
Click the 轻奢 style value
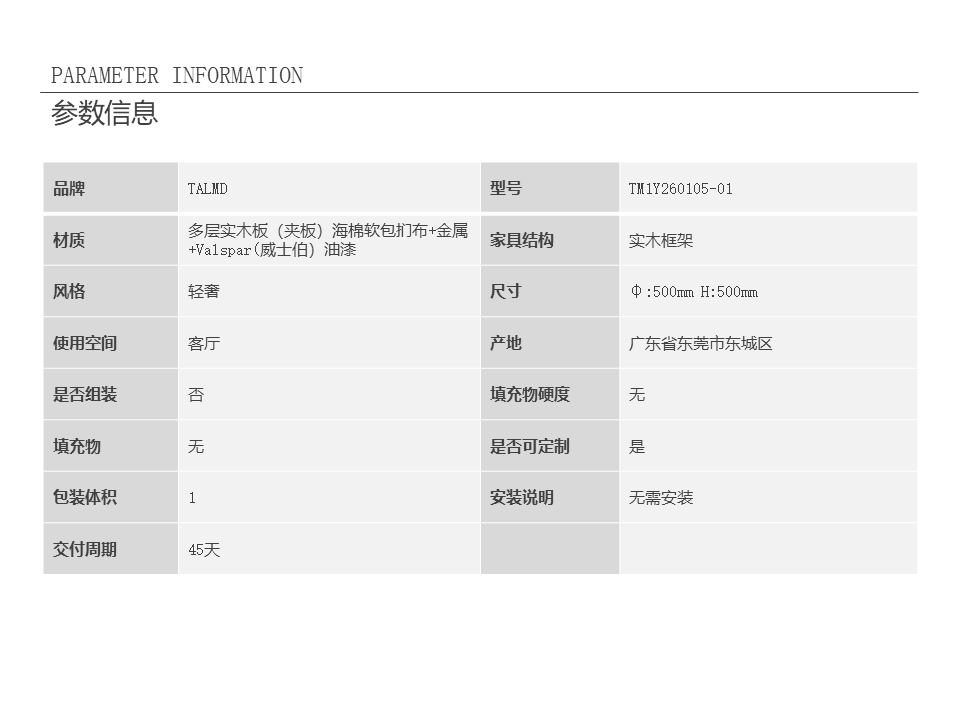(204, 292)
